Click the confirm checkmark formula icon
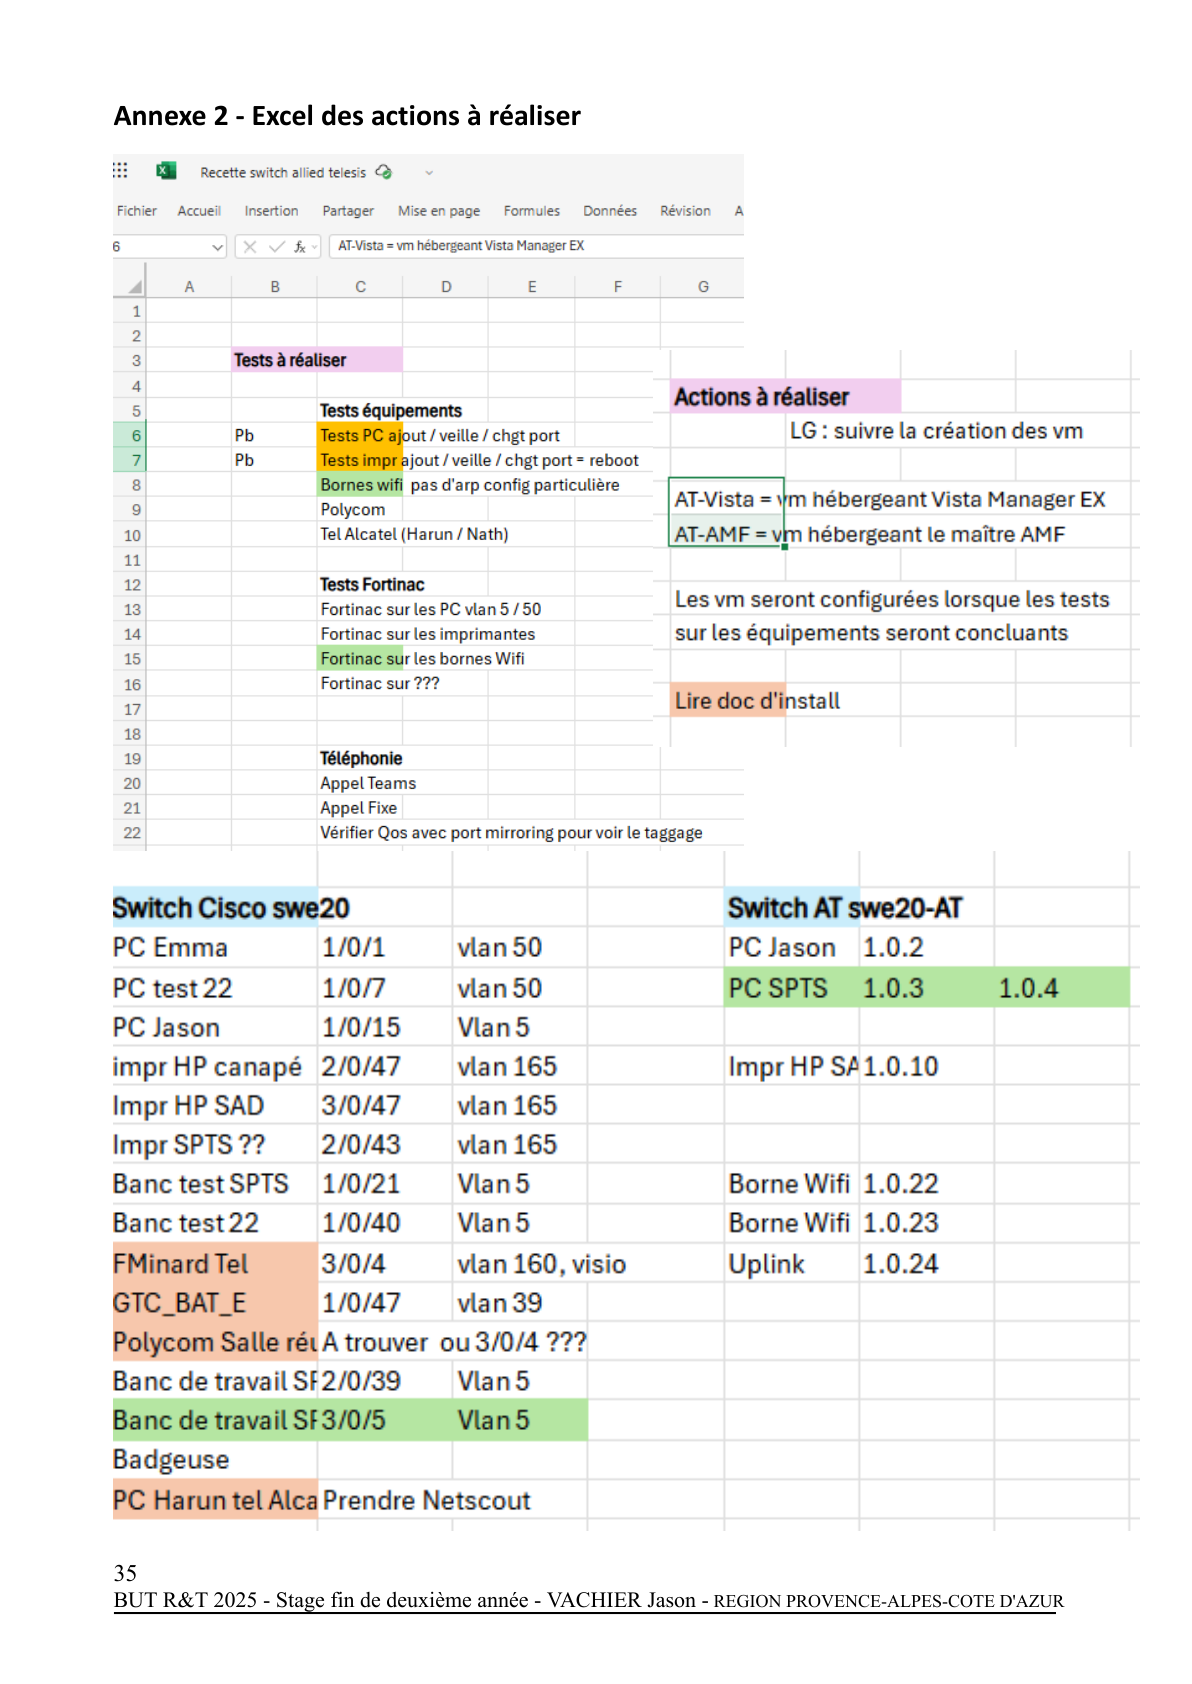Image resolution: width=1192 pixels, height=1684 pixels. 276,246
